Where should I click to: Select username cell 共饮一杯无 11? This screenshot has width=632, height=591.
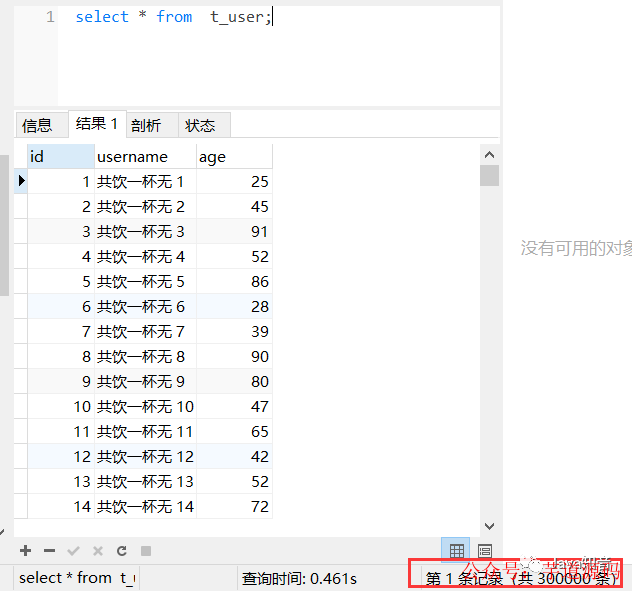click(145, 431)
